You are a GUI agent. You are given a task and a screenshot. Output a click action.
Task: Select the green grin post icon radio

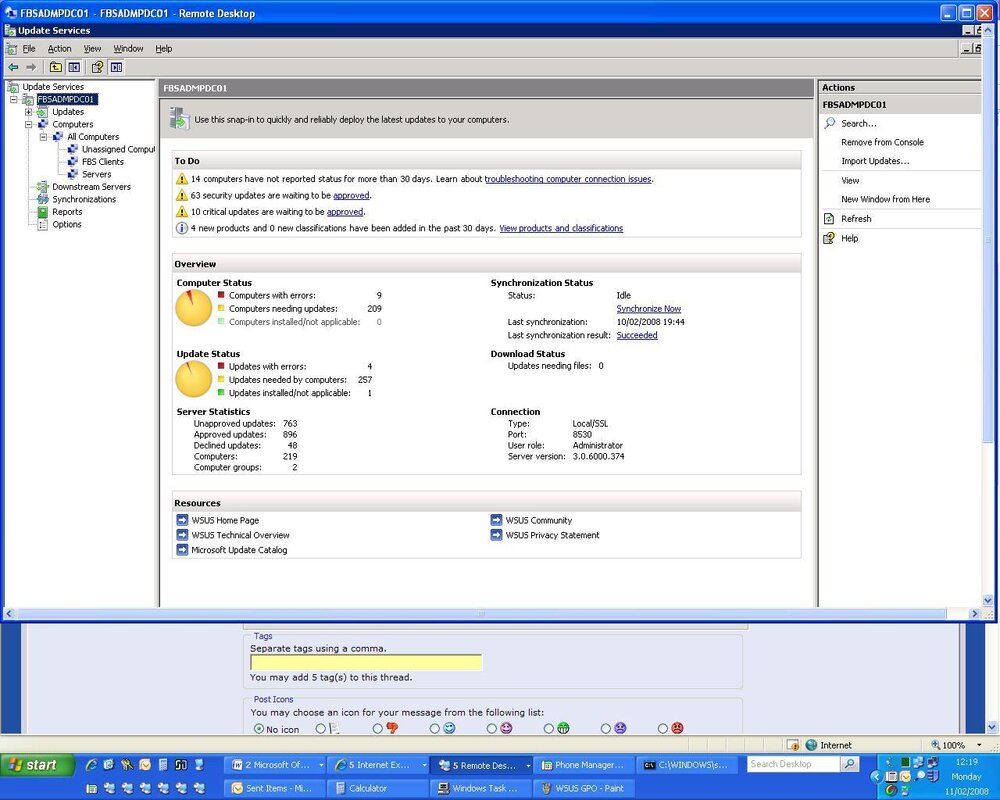tap(548, 729)
